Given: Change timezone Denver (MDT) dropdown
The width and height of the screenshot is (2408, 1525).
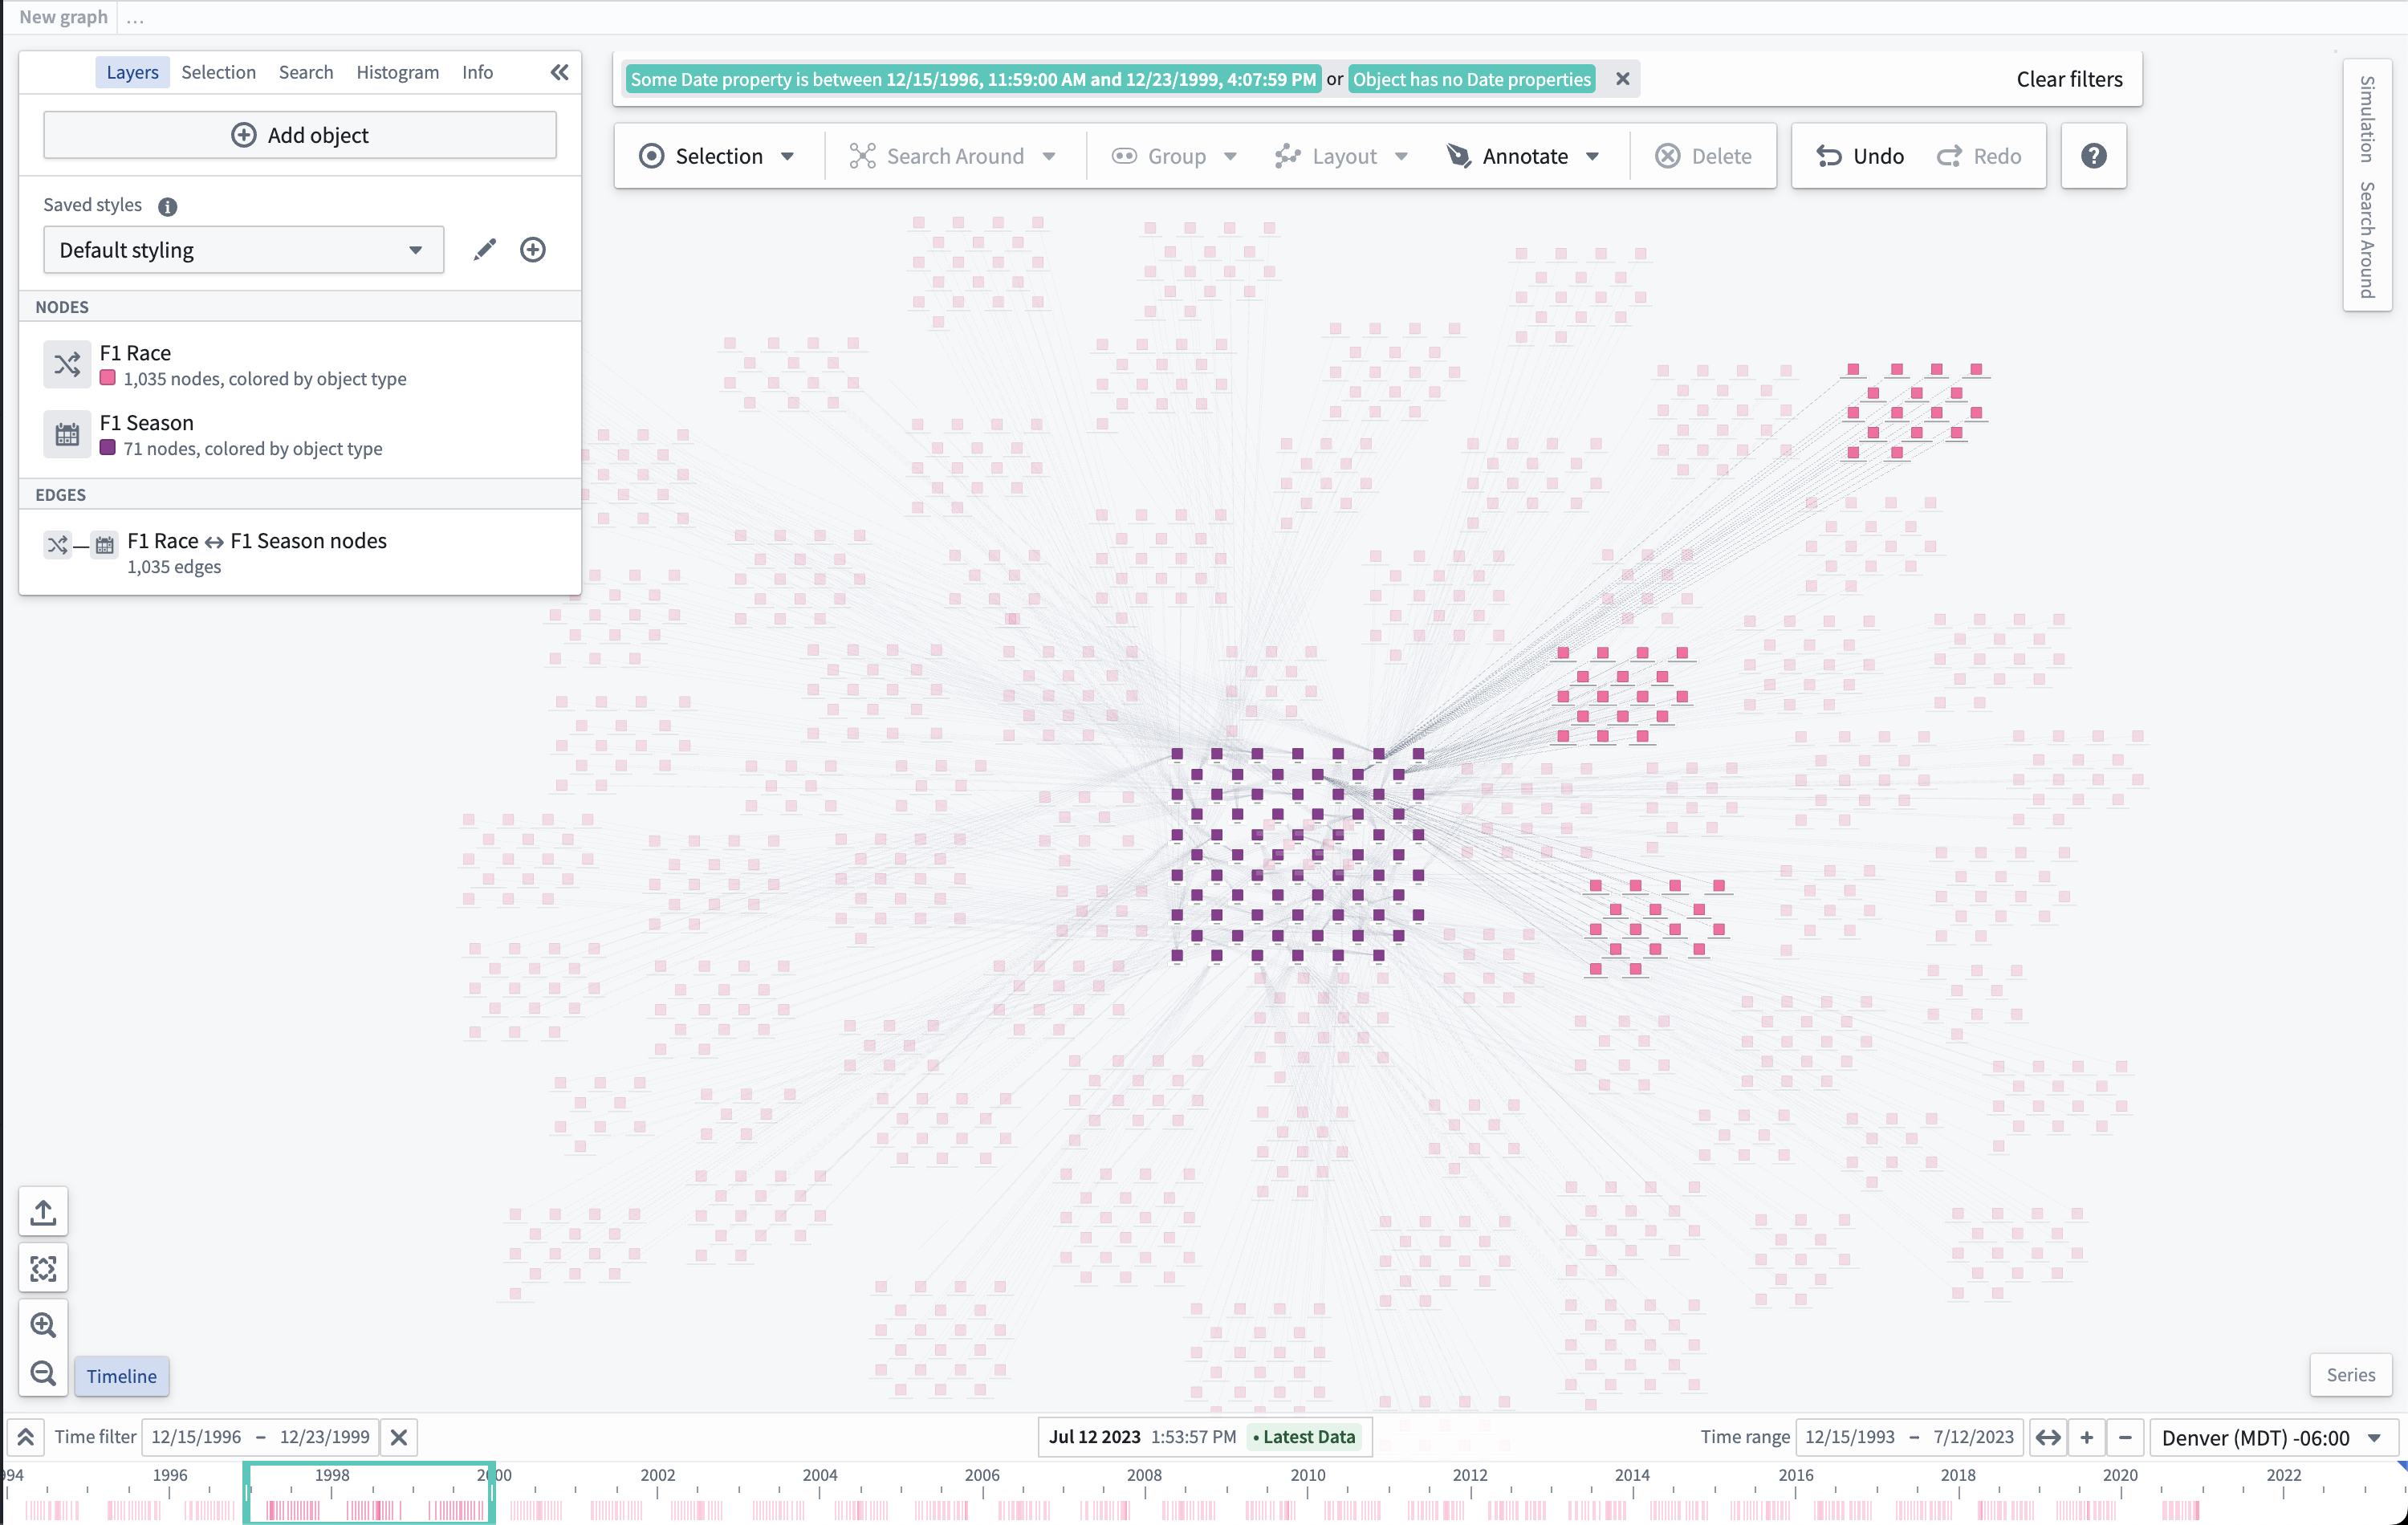Looking at the screenshot, I should click(2272, 1438).
